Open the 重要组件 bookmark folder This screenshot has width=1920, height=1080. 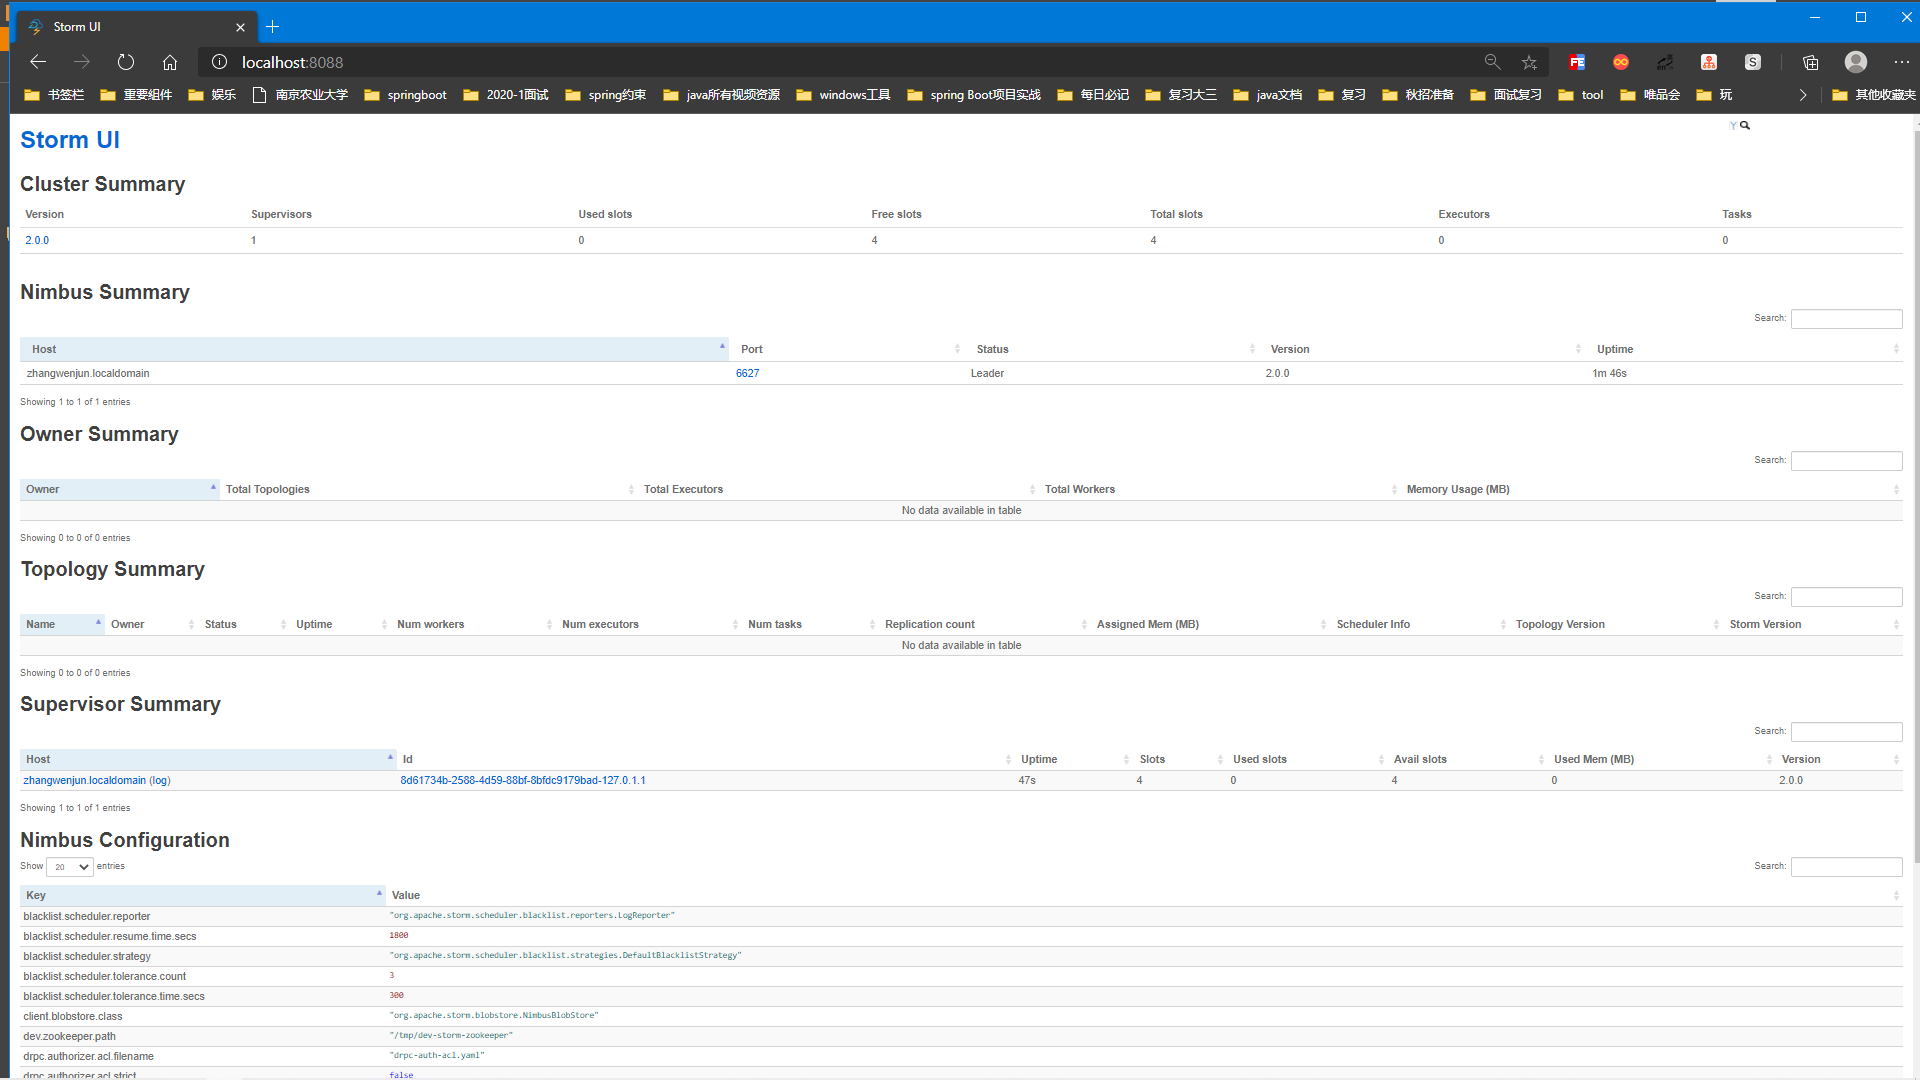(x=136, y=95)
